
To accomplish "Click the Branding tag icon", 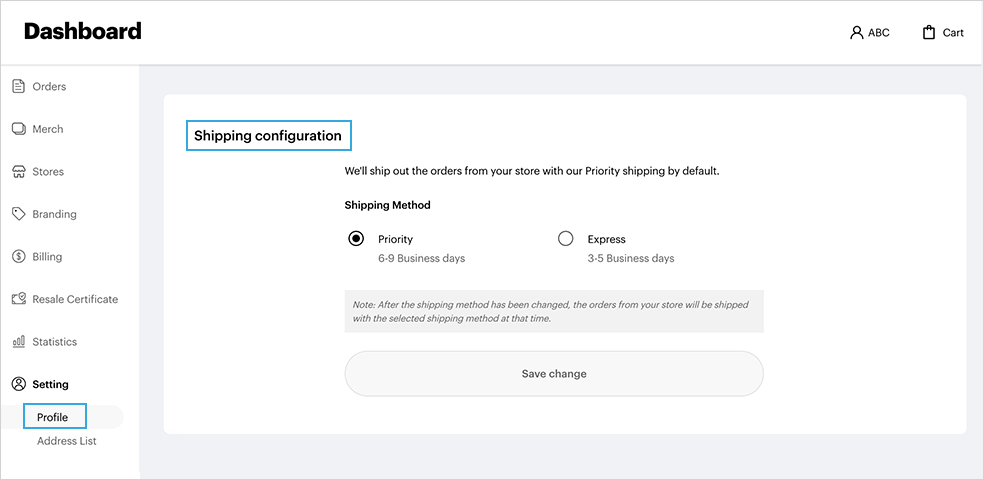I will pos(18,214).
